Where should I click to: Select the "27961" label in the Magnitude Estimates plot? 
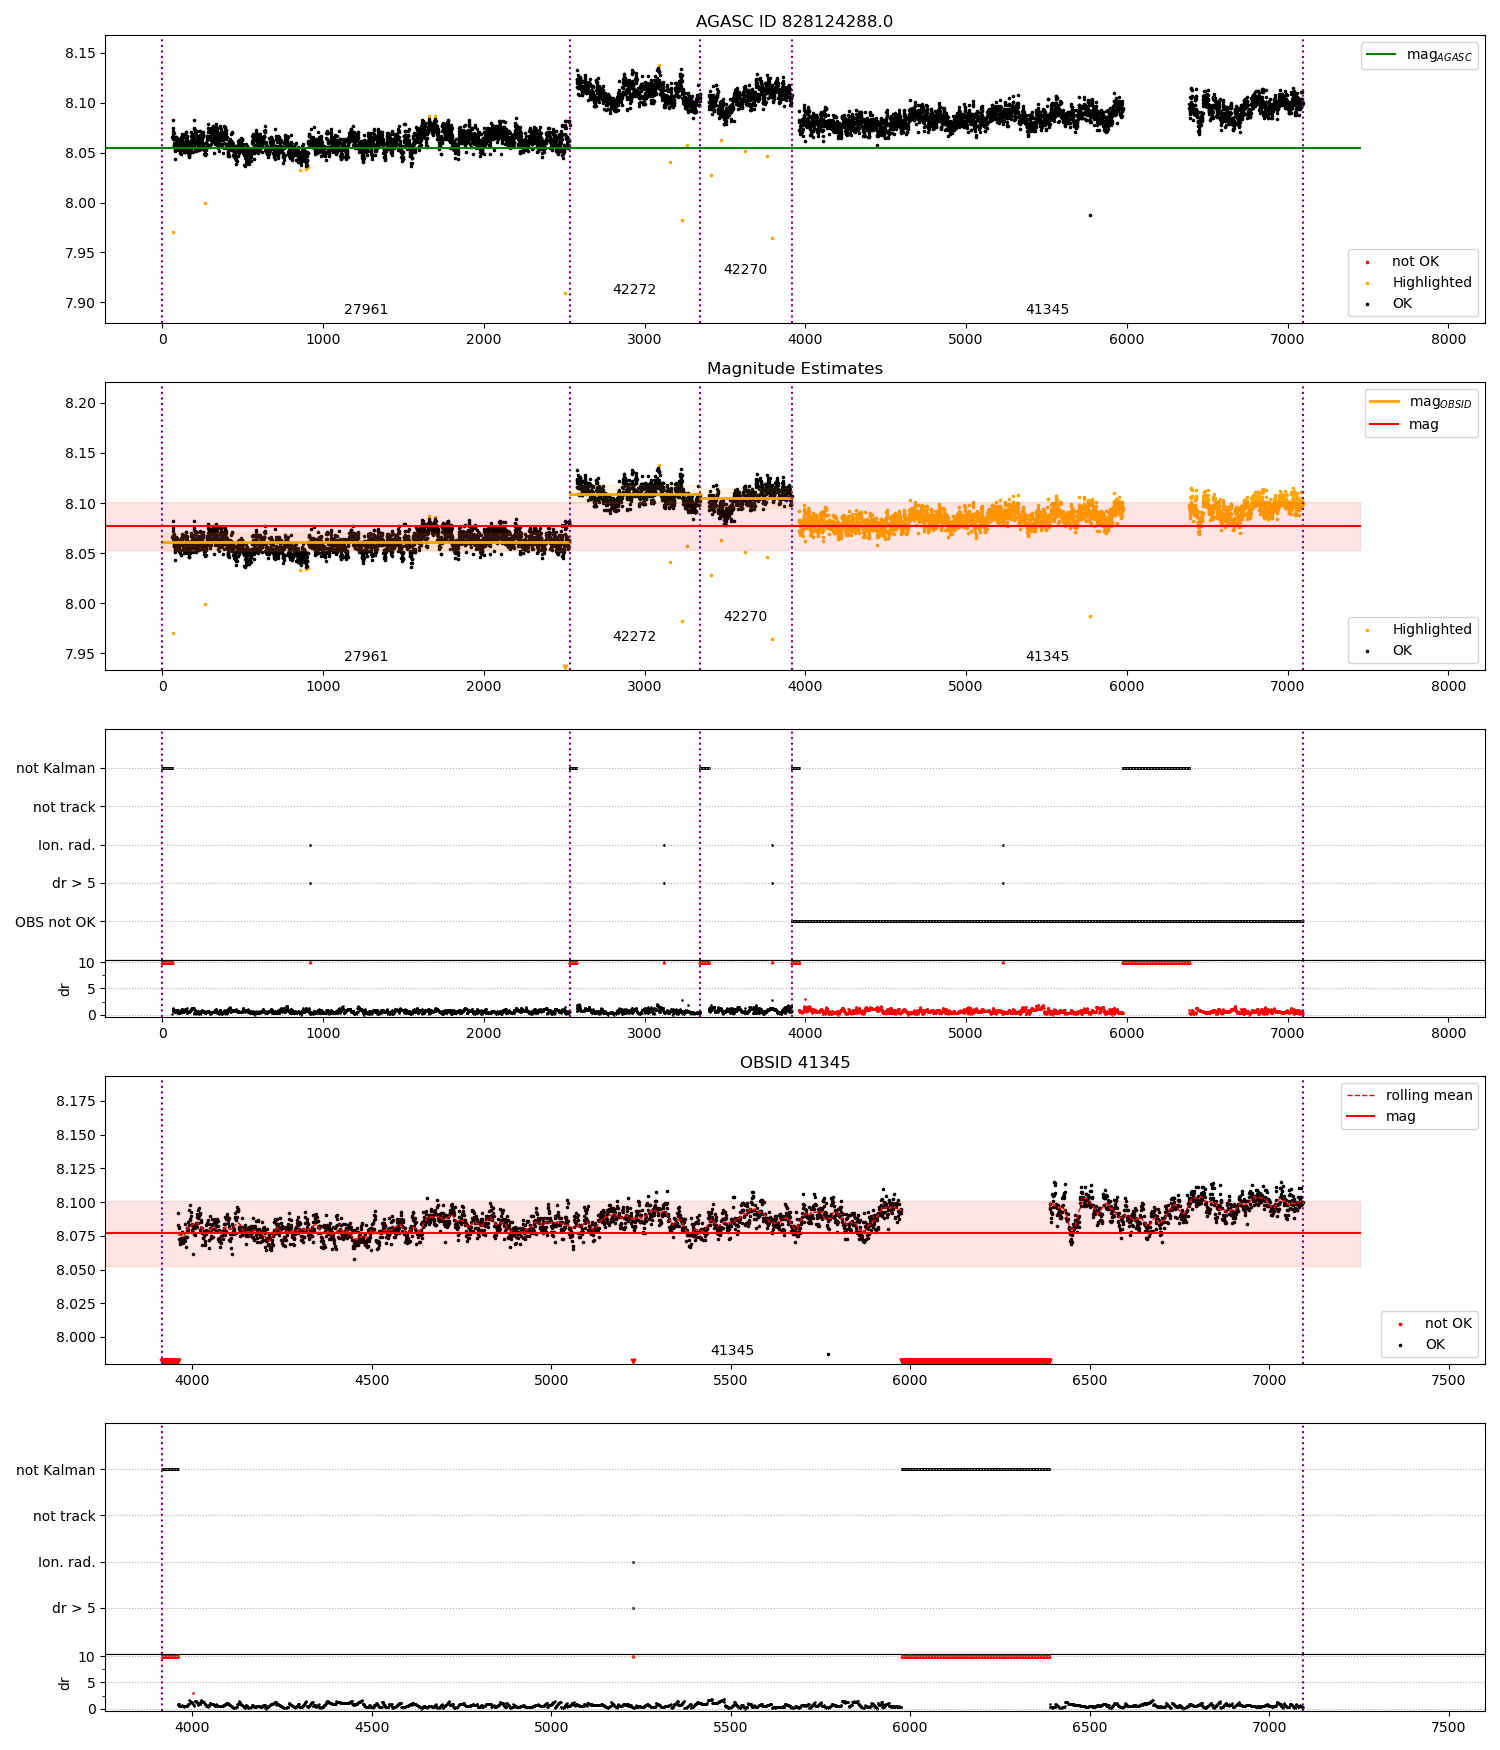tap(366, 657)
